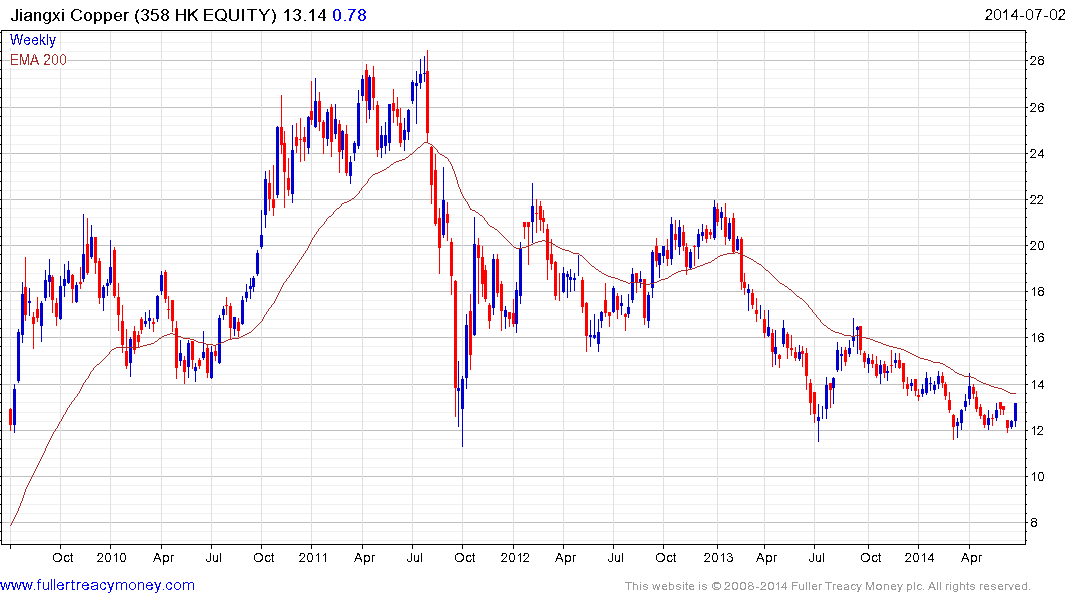Image resolution: width=1075 pixels, height=600 pixels.
Task: Click the Oct label just before 2010
Action: point(62,557)
